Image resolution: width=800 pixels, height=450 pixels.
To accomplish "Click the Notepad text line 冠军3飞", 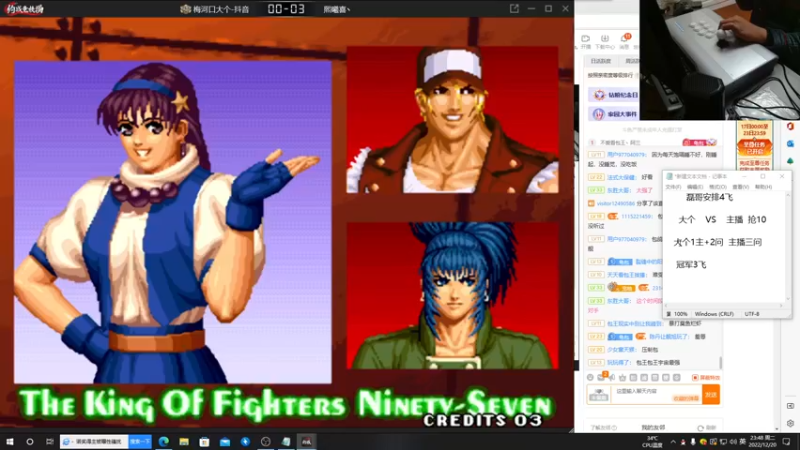I will point(691,264).
